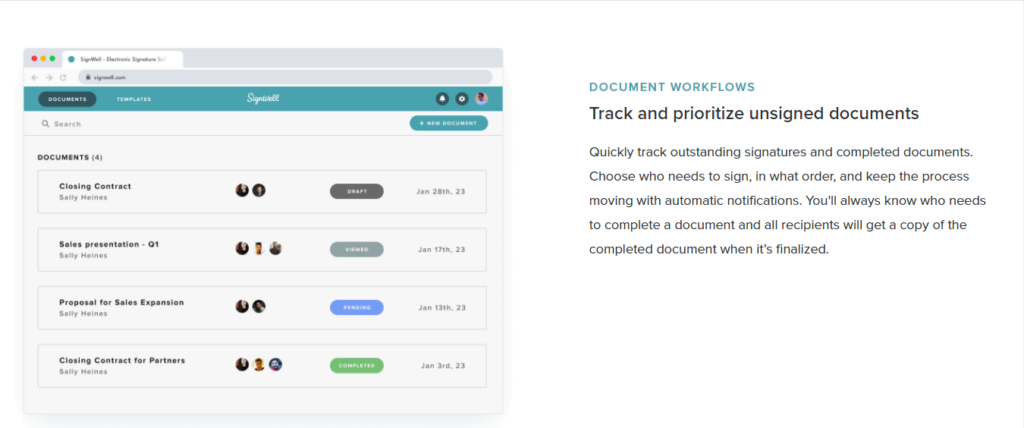
Task: Click Track and prioritize unsigned documents heading
Action: click(754, 114)
